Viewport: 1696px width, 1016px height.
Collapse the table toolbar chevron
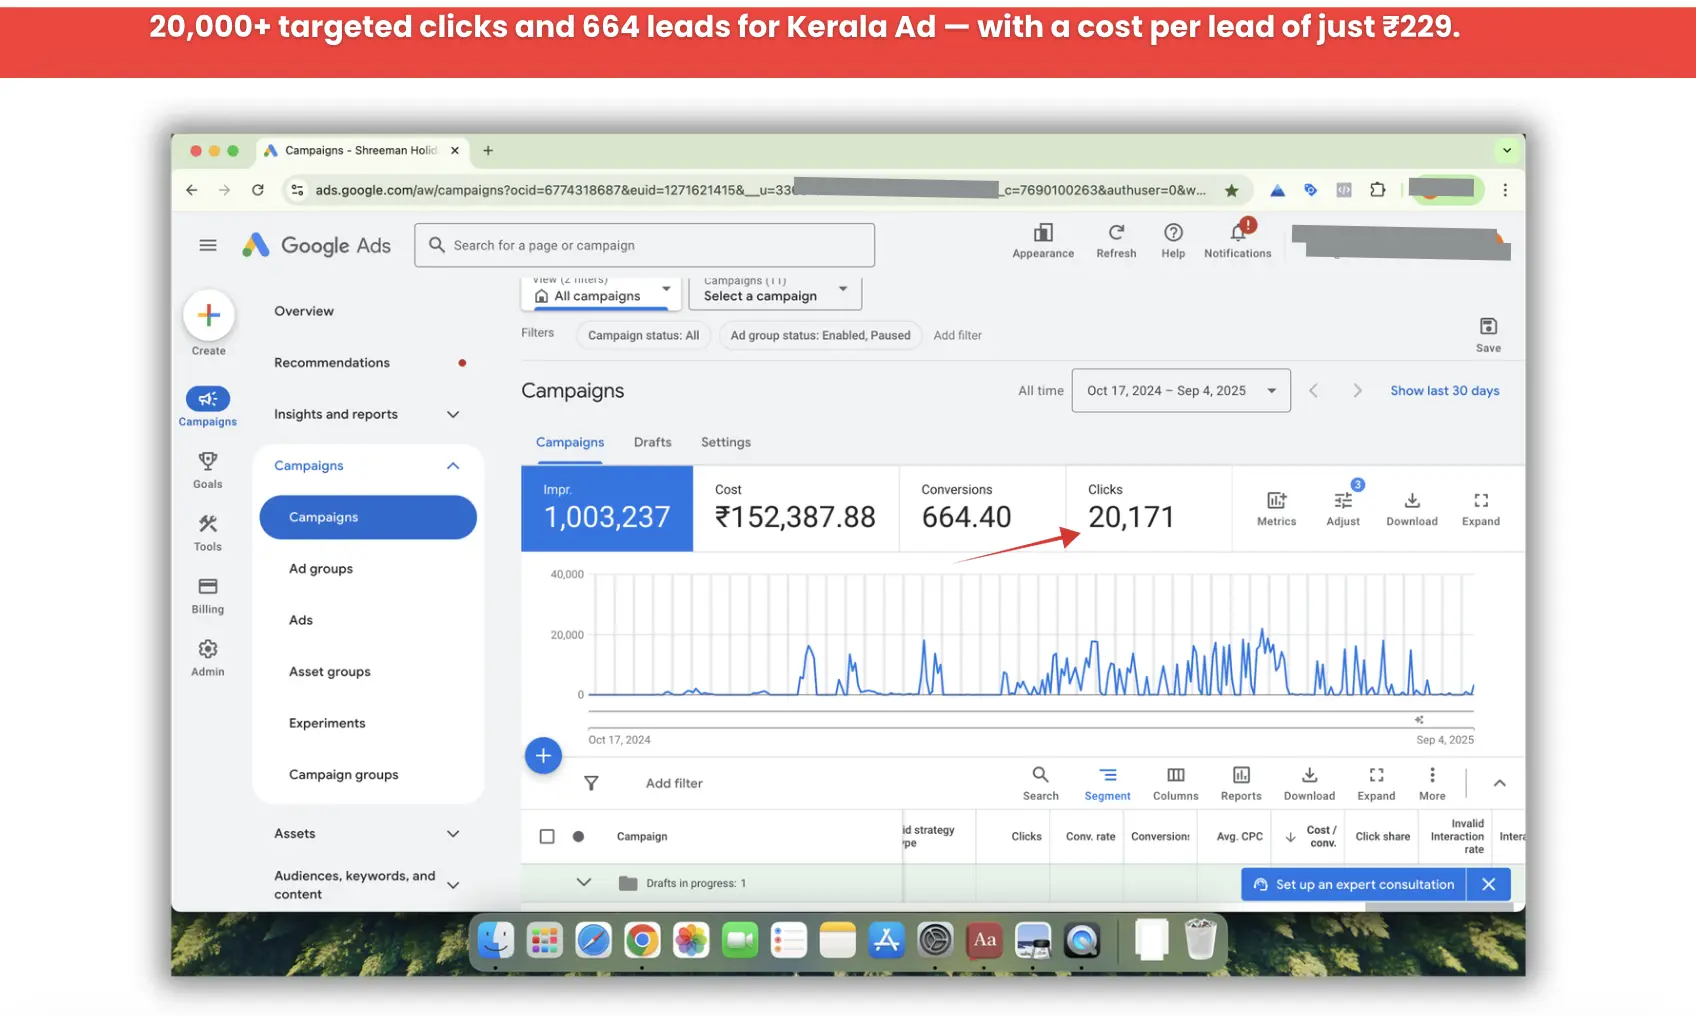[1499, 783]
